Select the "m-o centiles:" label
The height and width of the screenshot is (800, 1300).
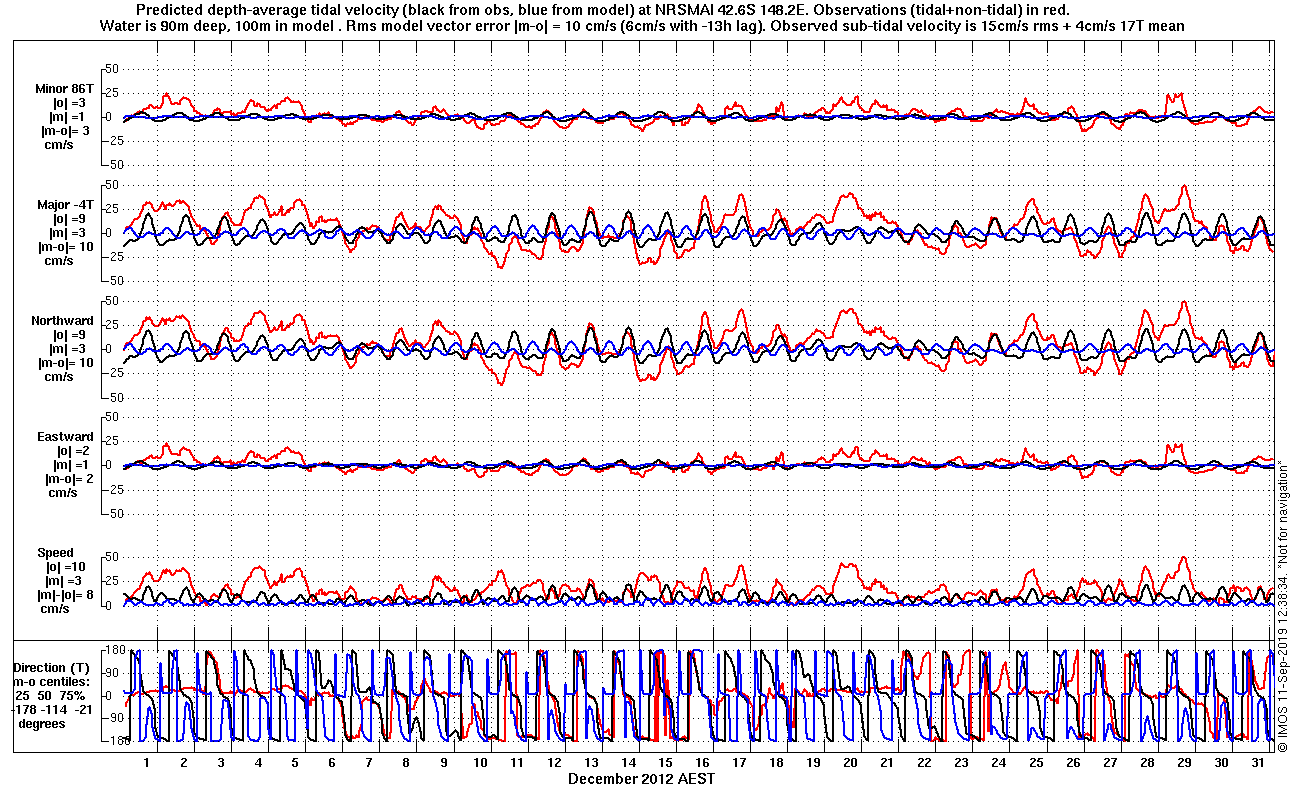point(51,681)
